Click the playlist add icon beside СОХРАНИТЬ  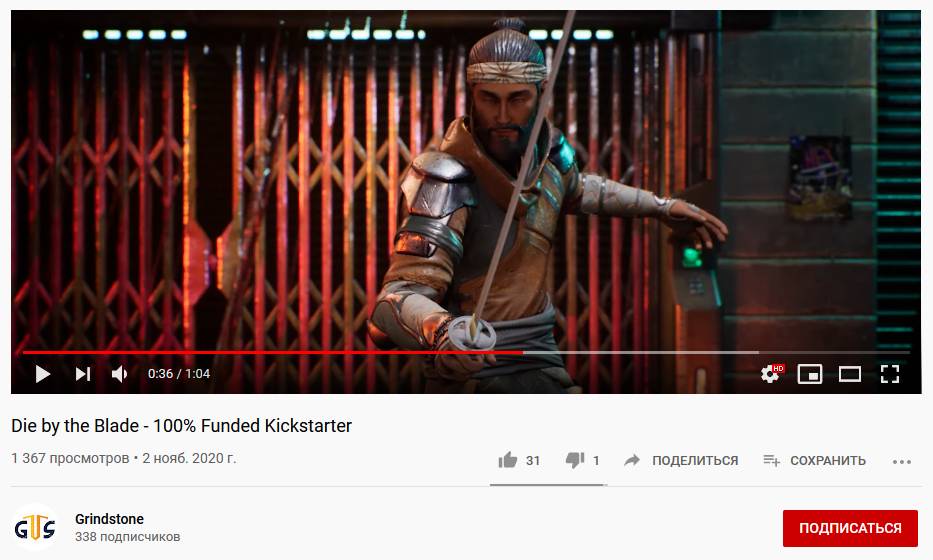point(771,460)
